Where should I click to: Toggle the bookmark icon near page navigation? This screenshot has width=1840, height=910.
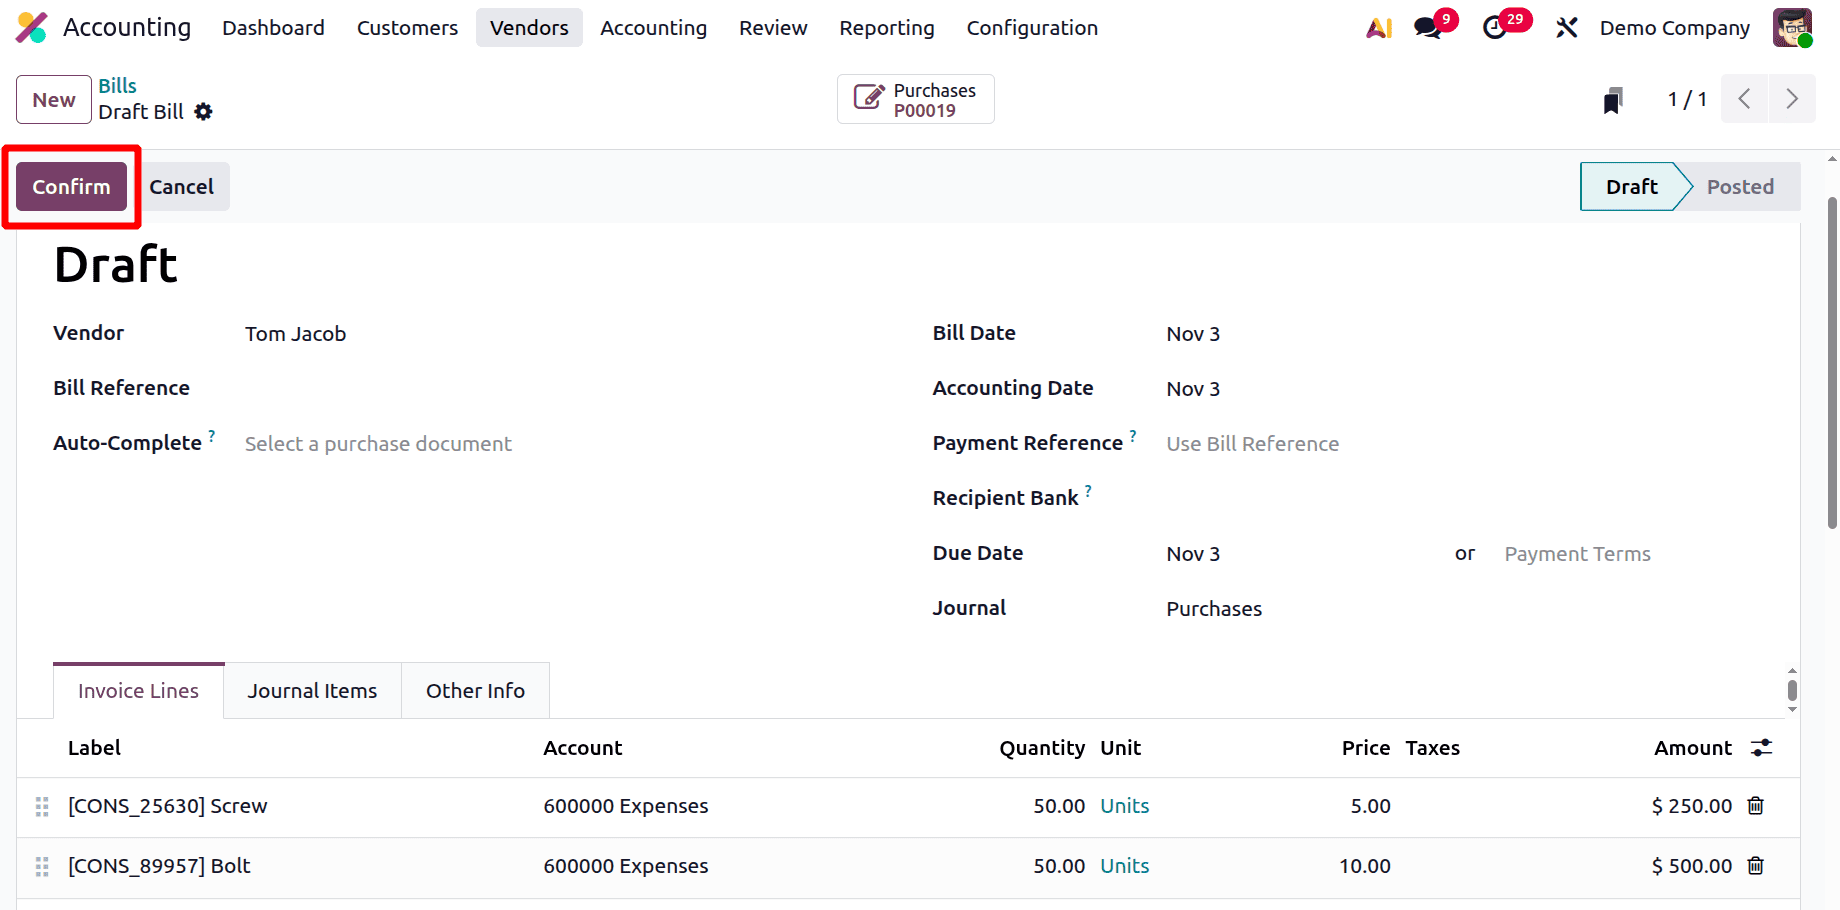(1611, 99)
